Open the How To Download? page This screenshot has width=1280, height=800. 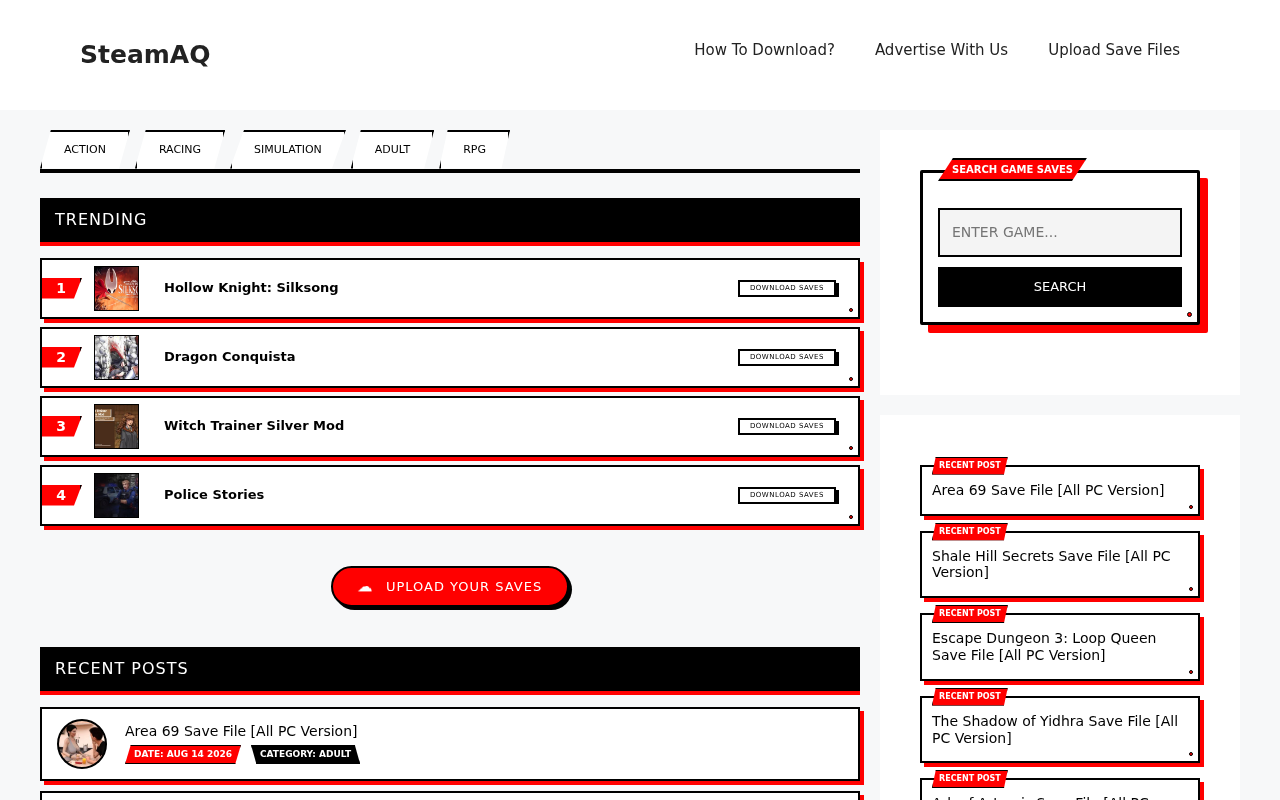[x=764, y=50]
